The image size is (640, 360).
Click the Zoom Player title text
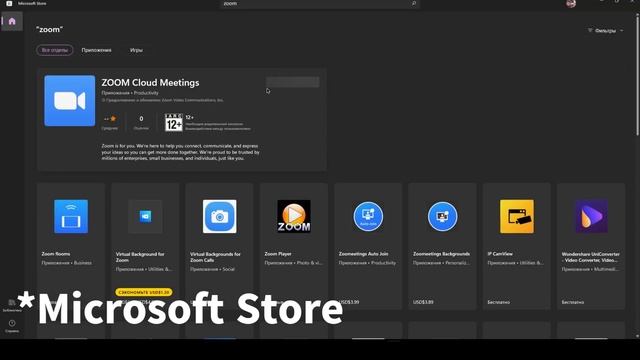click(278, 254)
